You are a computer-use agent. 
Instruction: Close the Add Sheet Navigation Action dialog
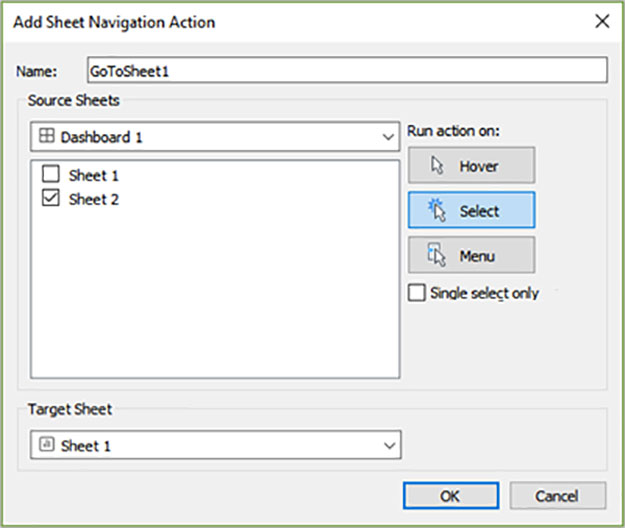coord(602,21)
